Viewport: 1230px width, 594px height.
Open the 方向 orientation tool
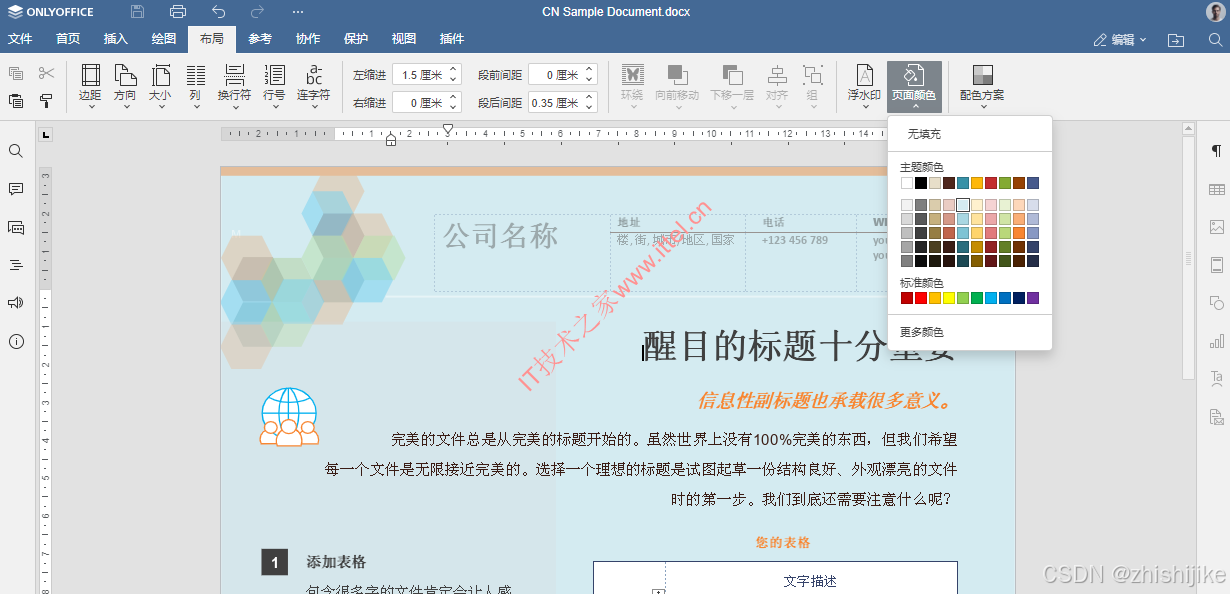point(125,86)
